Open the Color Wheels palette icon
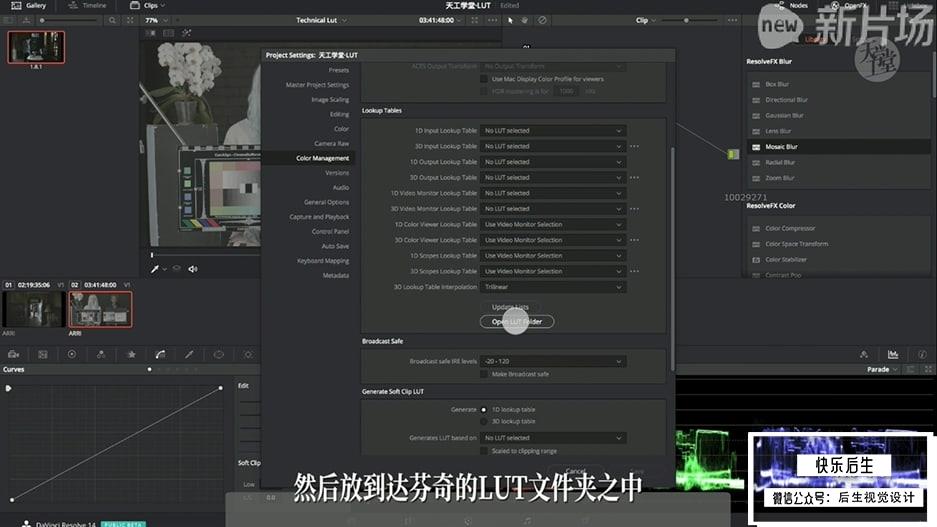937x527 pixels. point(72,354)
